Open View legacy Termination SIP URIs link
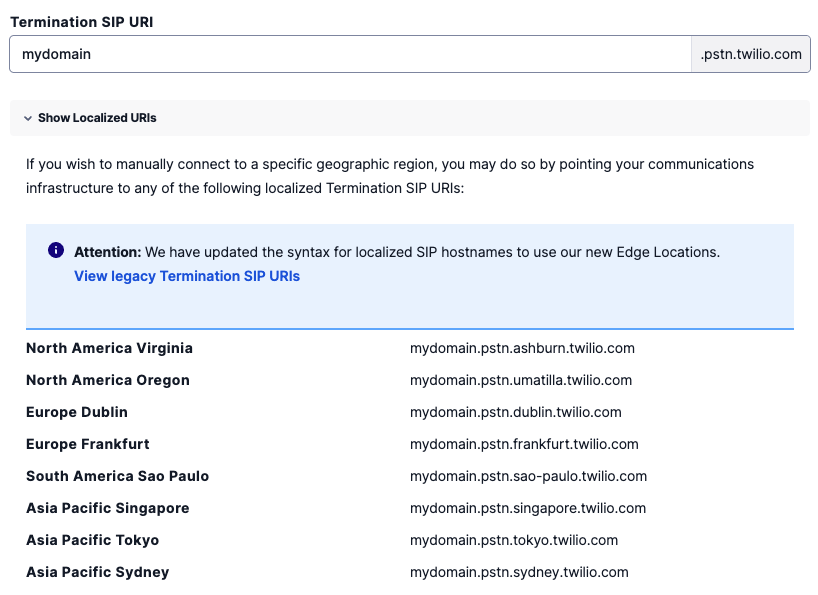The image size is (818, 595). [x=187, y=276]
